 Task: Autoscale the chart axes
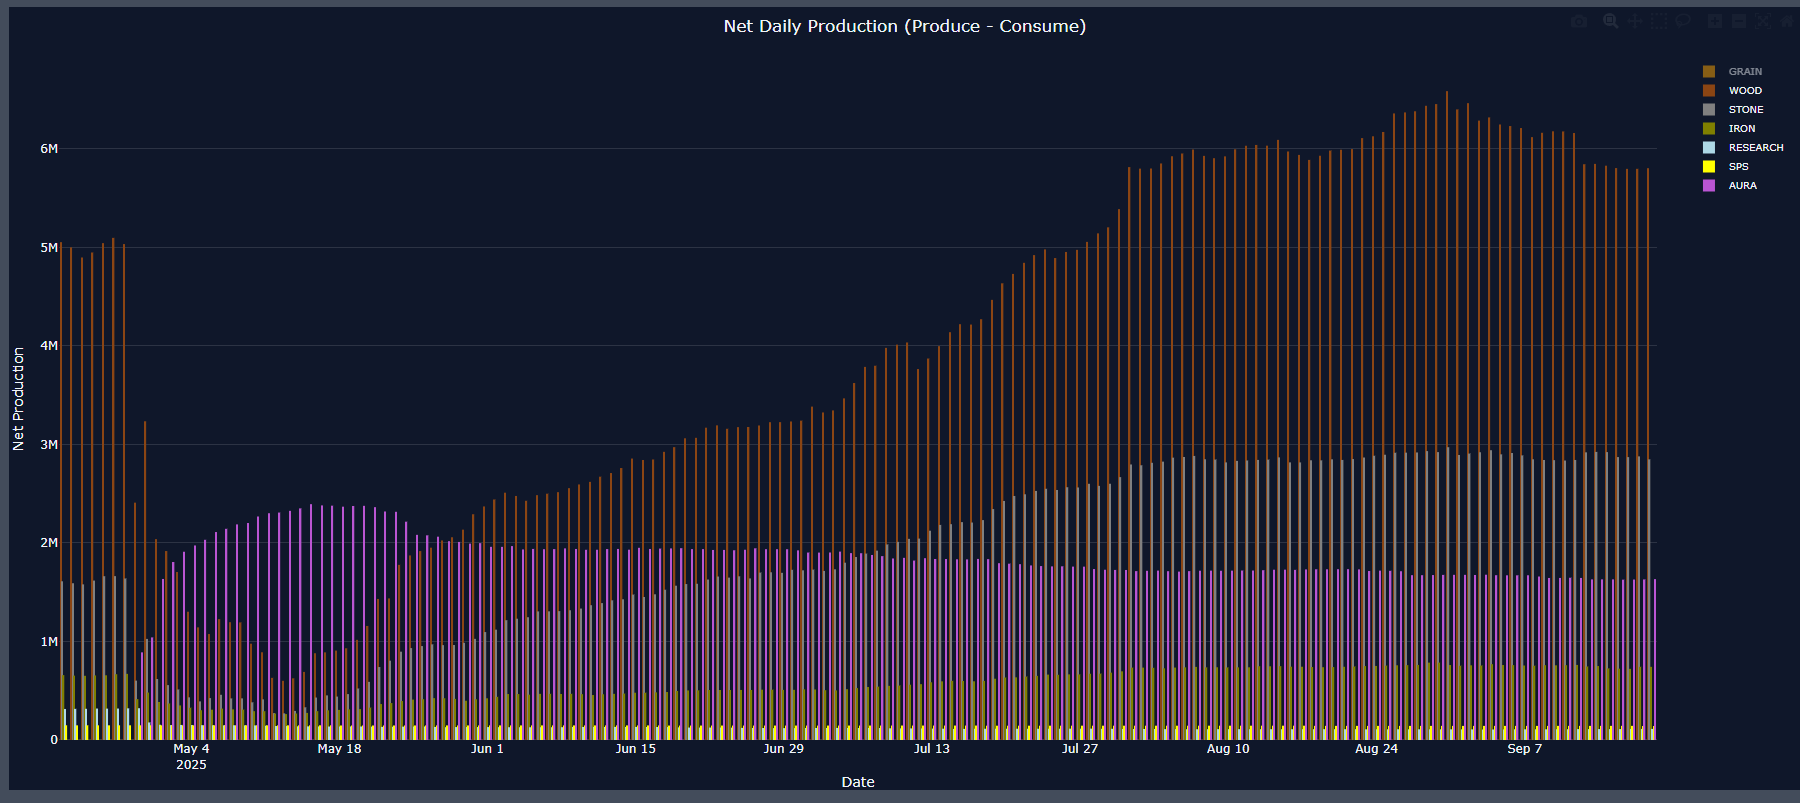1763,21
